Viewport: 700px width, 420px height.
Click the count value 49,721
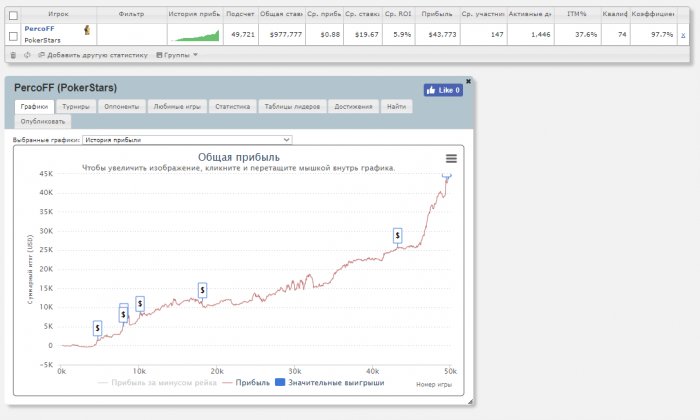(x=243, y=34)
